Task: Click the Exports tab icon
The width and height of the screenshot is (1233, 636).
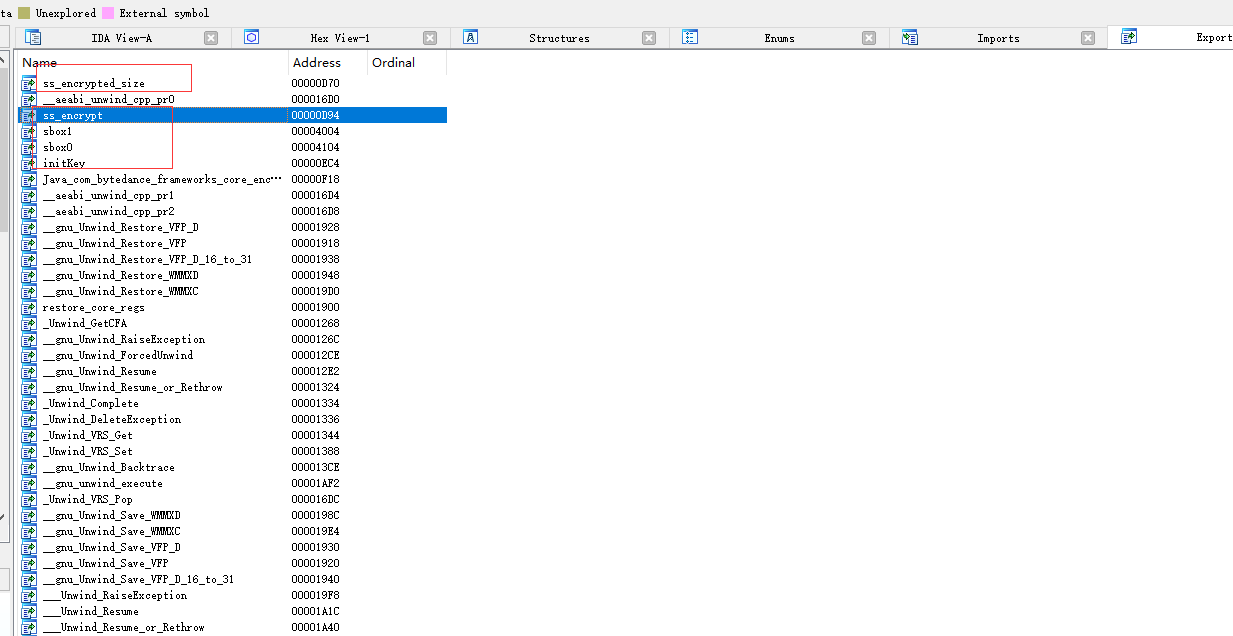Action: click(x=1129, y=38)
